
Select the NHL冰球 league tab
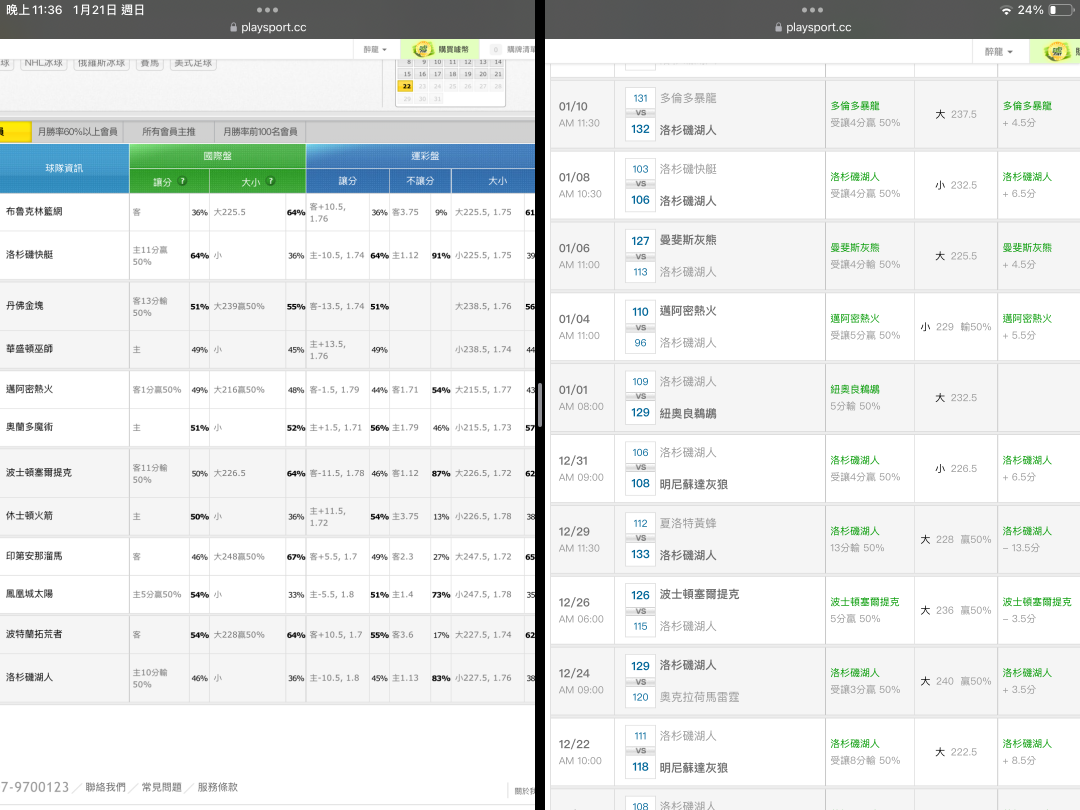pos(43,63)
